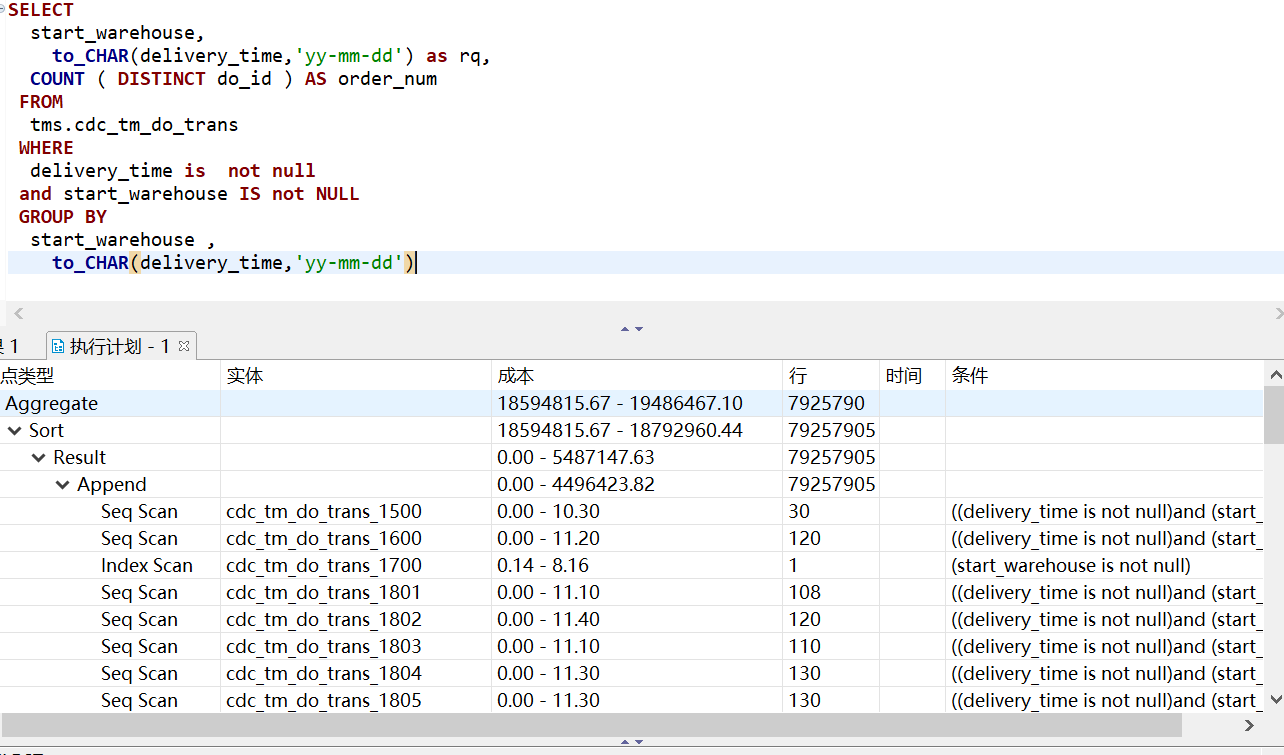Collapse the Result node
Image resolution: width=1284 pixels, height=755 pixels.
pos(39,458)
